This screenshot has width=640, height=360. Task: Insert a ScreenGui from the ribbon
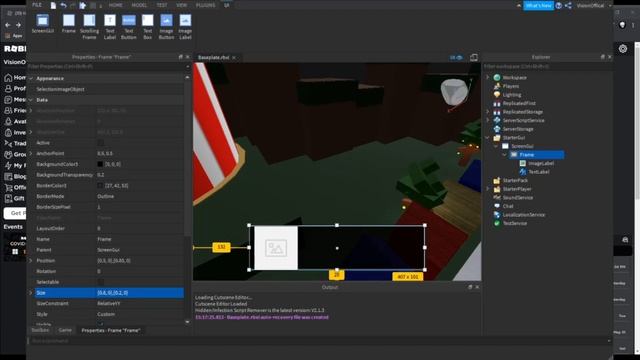42,24
